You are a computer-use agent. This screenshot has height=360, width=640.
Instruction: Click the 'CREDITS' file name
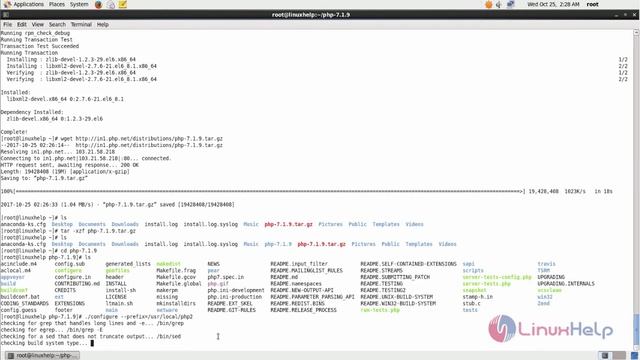tap(65, 290)
